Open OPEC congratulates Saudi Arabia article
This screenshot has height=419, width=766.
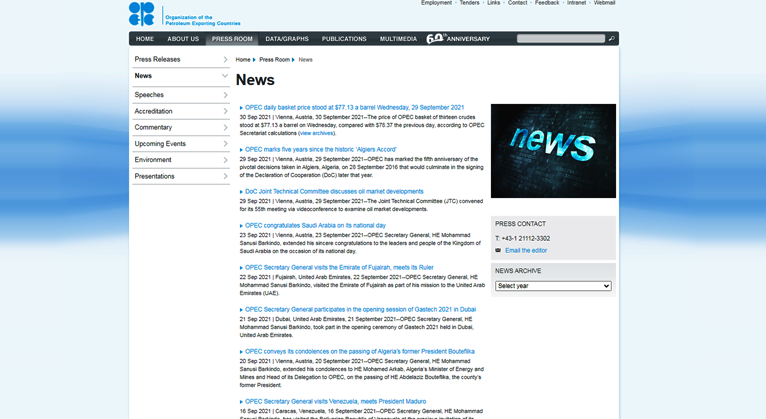[316, 226]
